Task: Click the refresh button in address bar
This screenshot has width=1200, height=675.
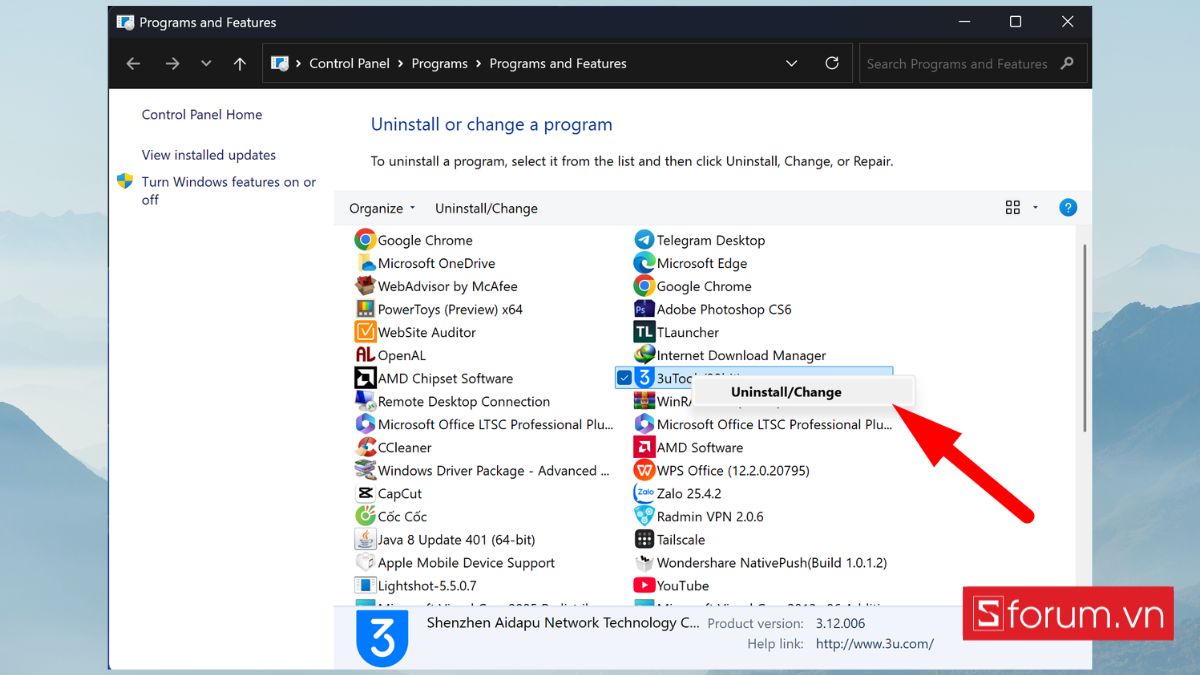Action: (832, 63)
